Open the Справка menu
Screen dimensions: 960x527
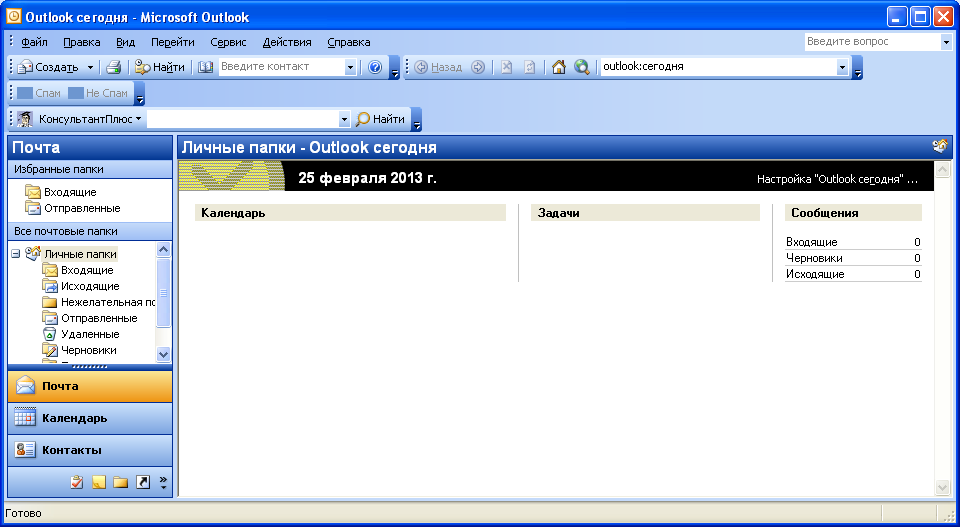pyautogui.click(x=349, y=42)
